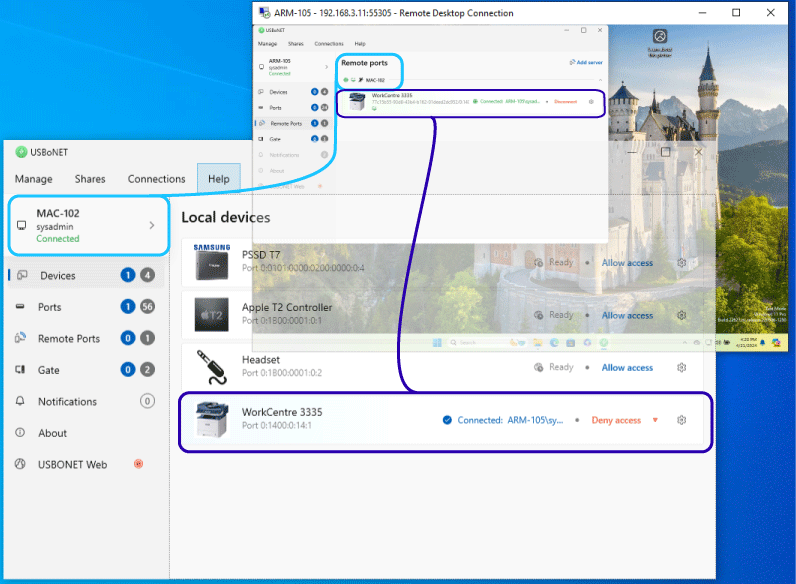Open the Start button on the remote taskbar
Image resolution: width=796 pixels, height=584 pixels.
coord(437,343)
